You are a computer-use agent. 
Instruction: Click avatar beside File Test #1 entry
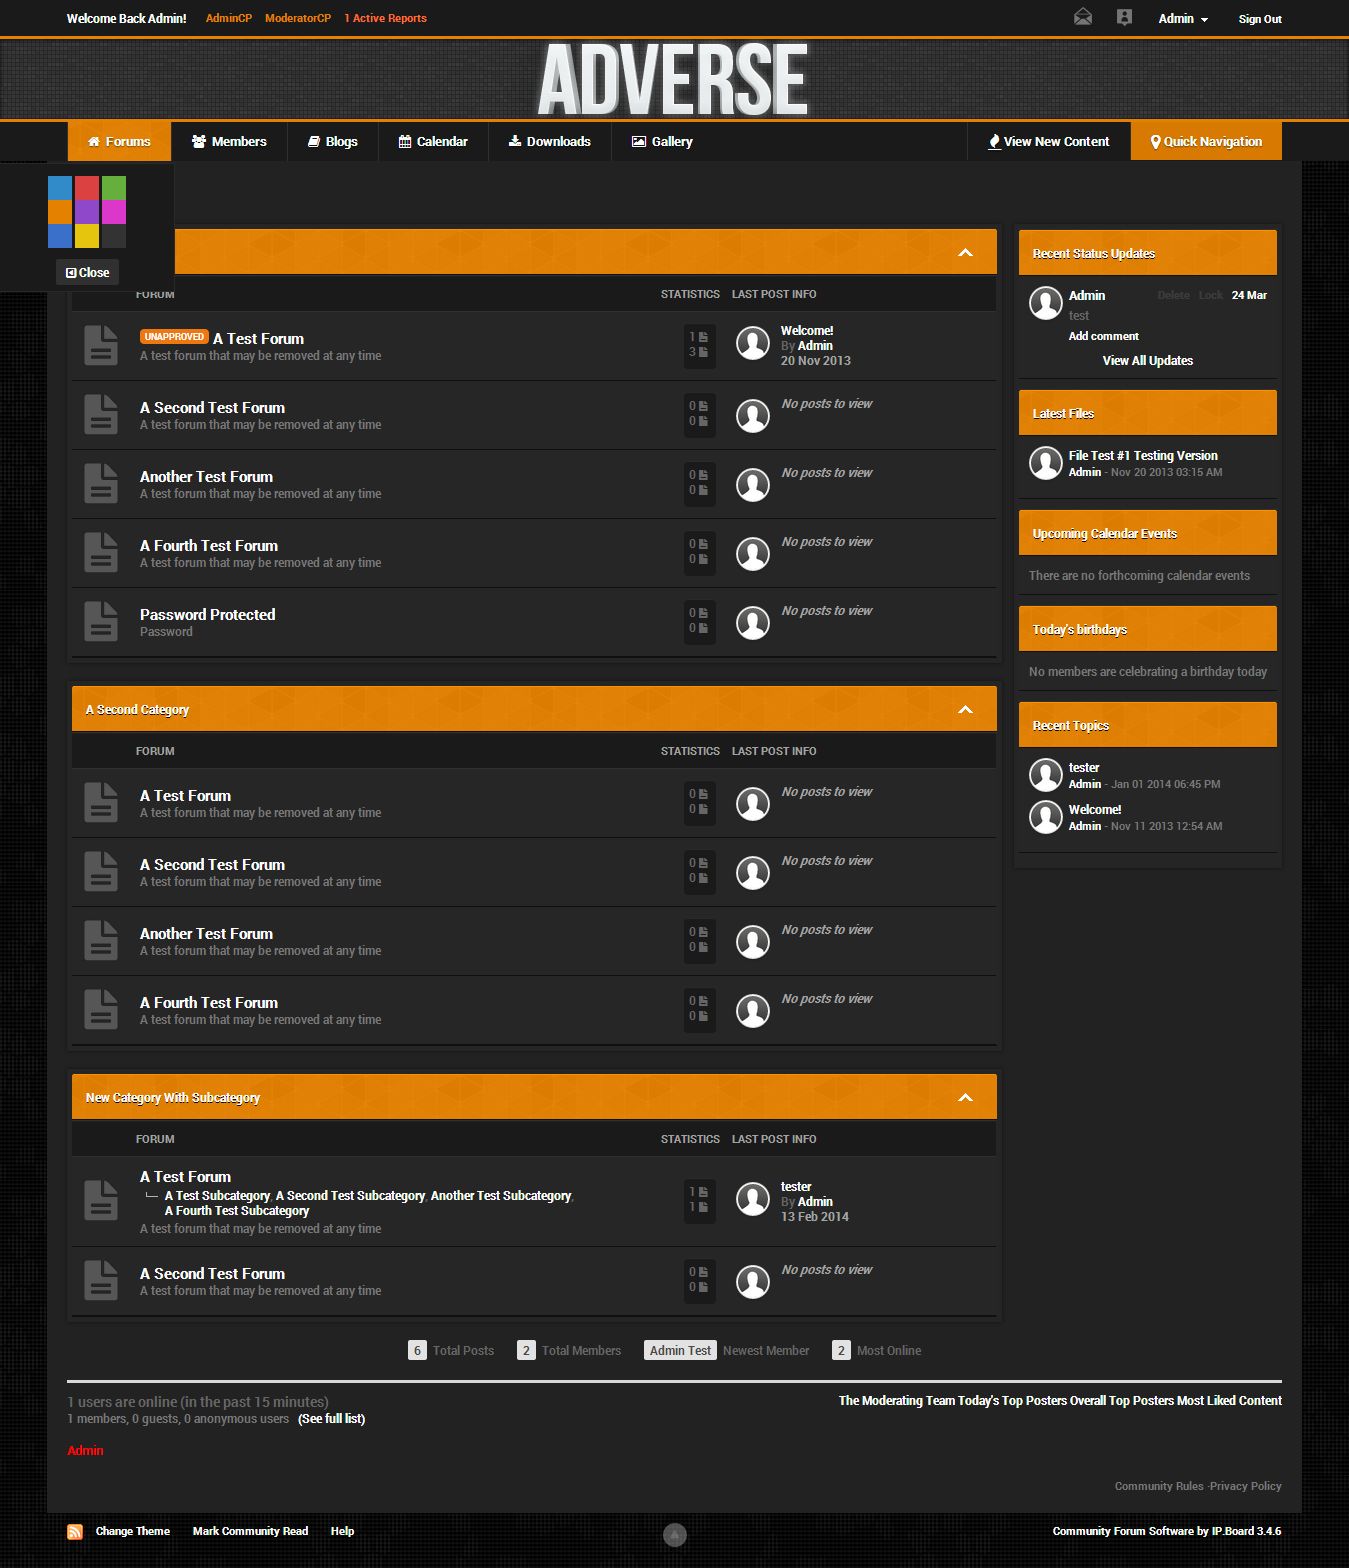[x=1045, y=462]
